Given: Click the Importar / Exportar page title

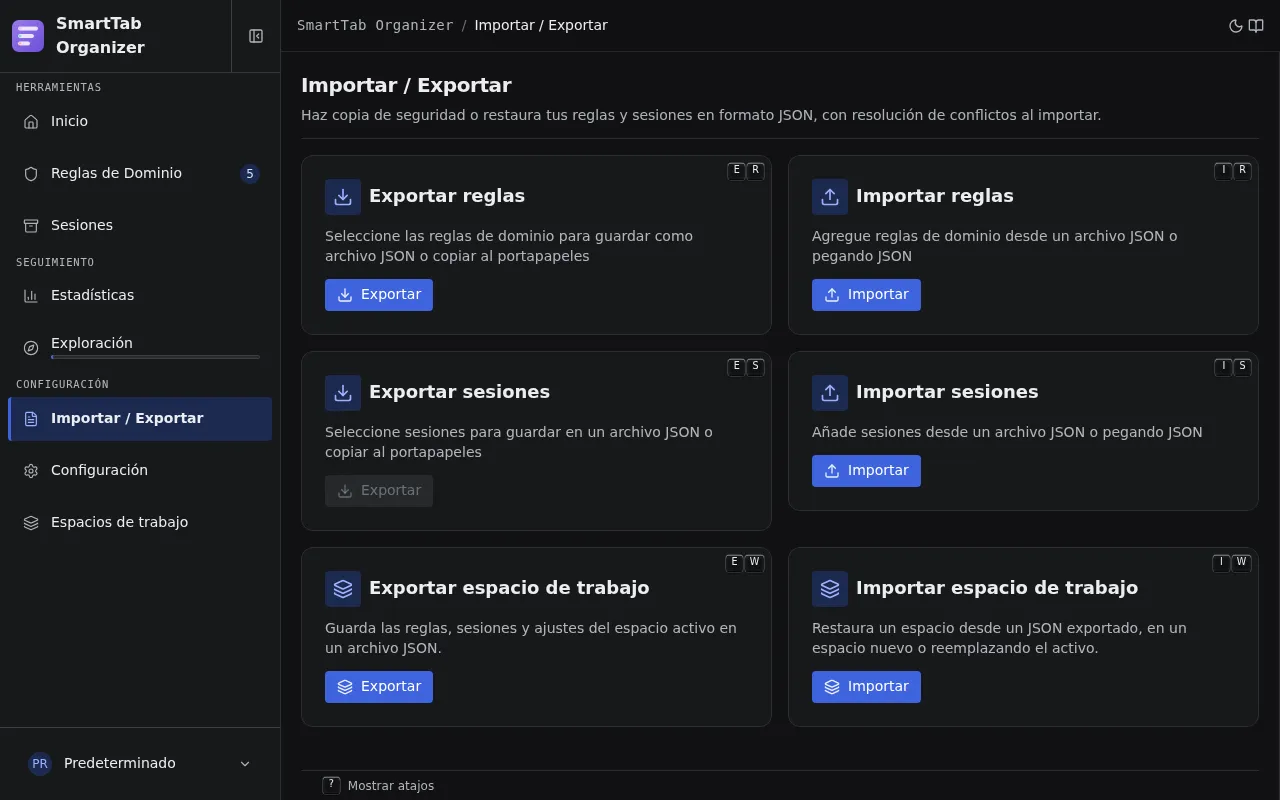Looking at the screenshot, I should click(x=406, y=85).
